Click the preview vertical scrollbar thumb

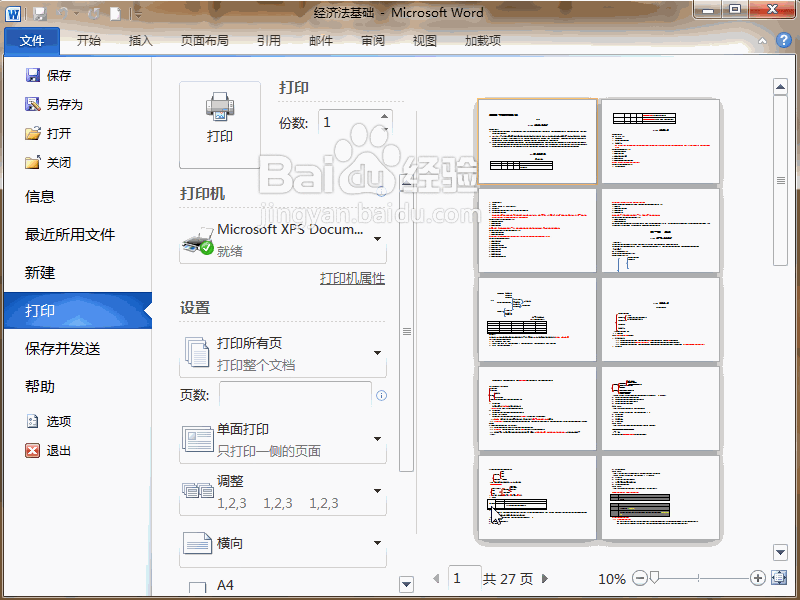[x=780, y=181]
